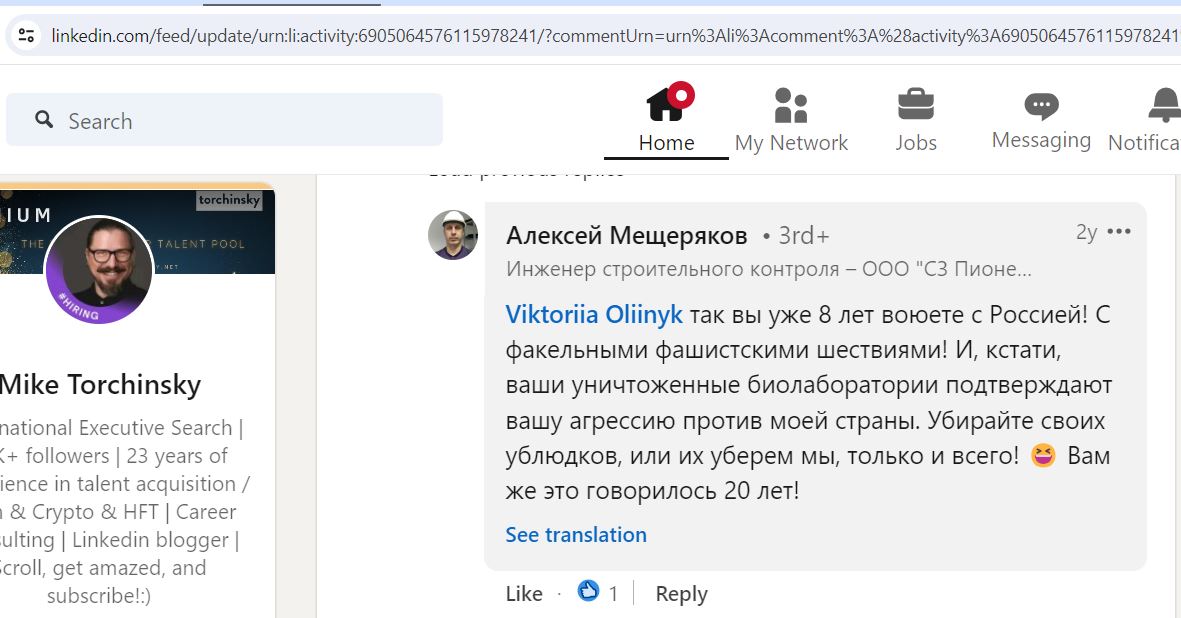Image resolution: width=1181 pixels, height=618 pixels.
Task: Open the Messaging chat bubble icon
Action: click(1041, 106)
